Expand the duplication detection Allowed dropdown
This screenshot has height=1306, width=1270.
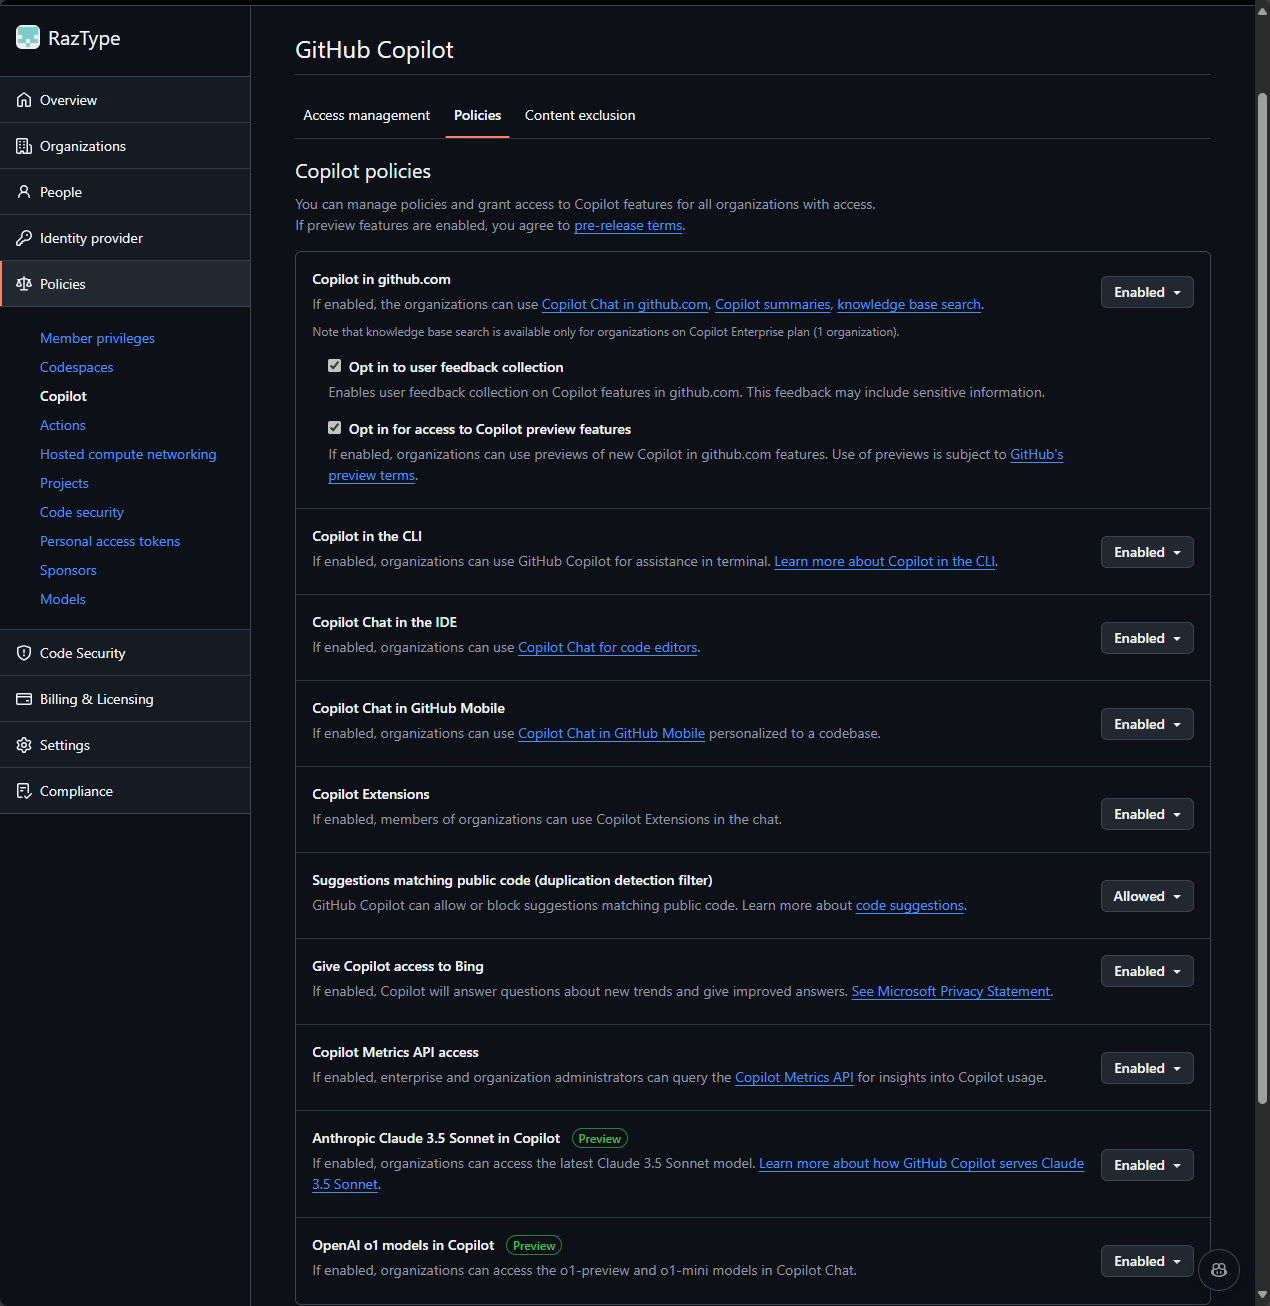pos(1146,896)
